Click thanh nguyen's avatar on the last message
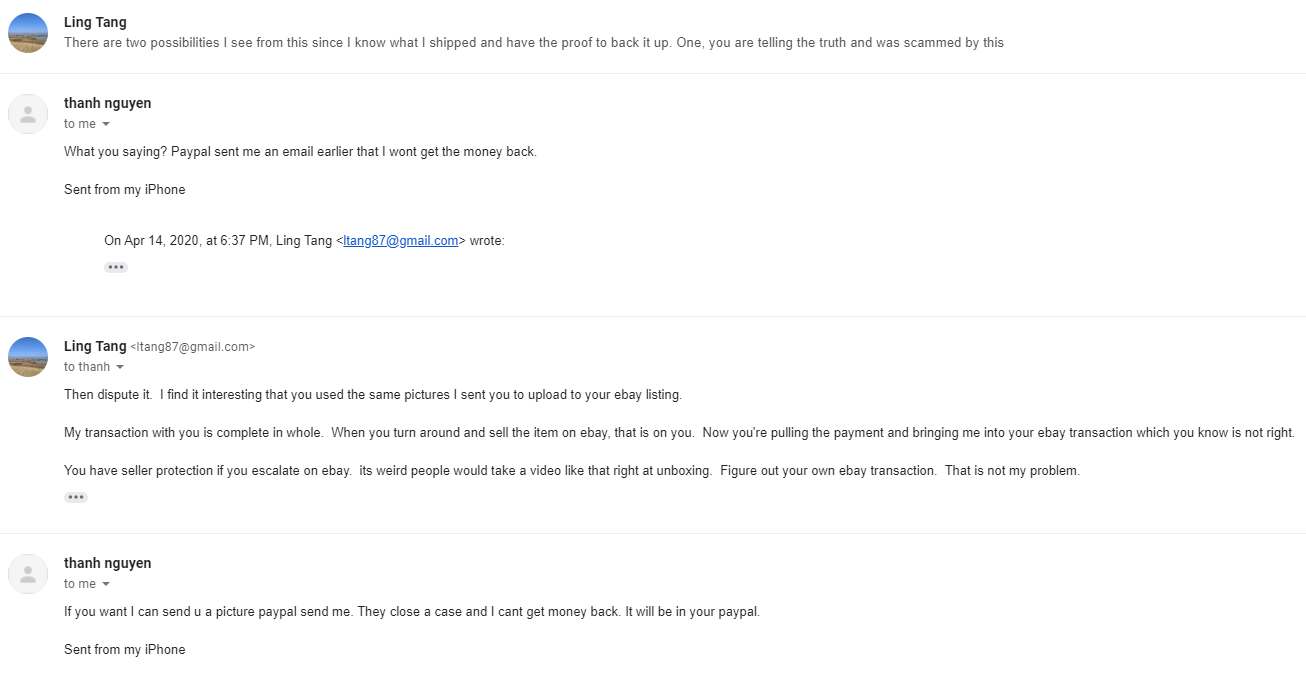 (x=28, y=574)
